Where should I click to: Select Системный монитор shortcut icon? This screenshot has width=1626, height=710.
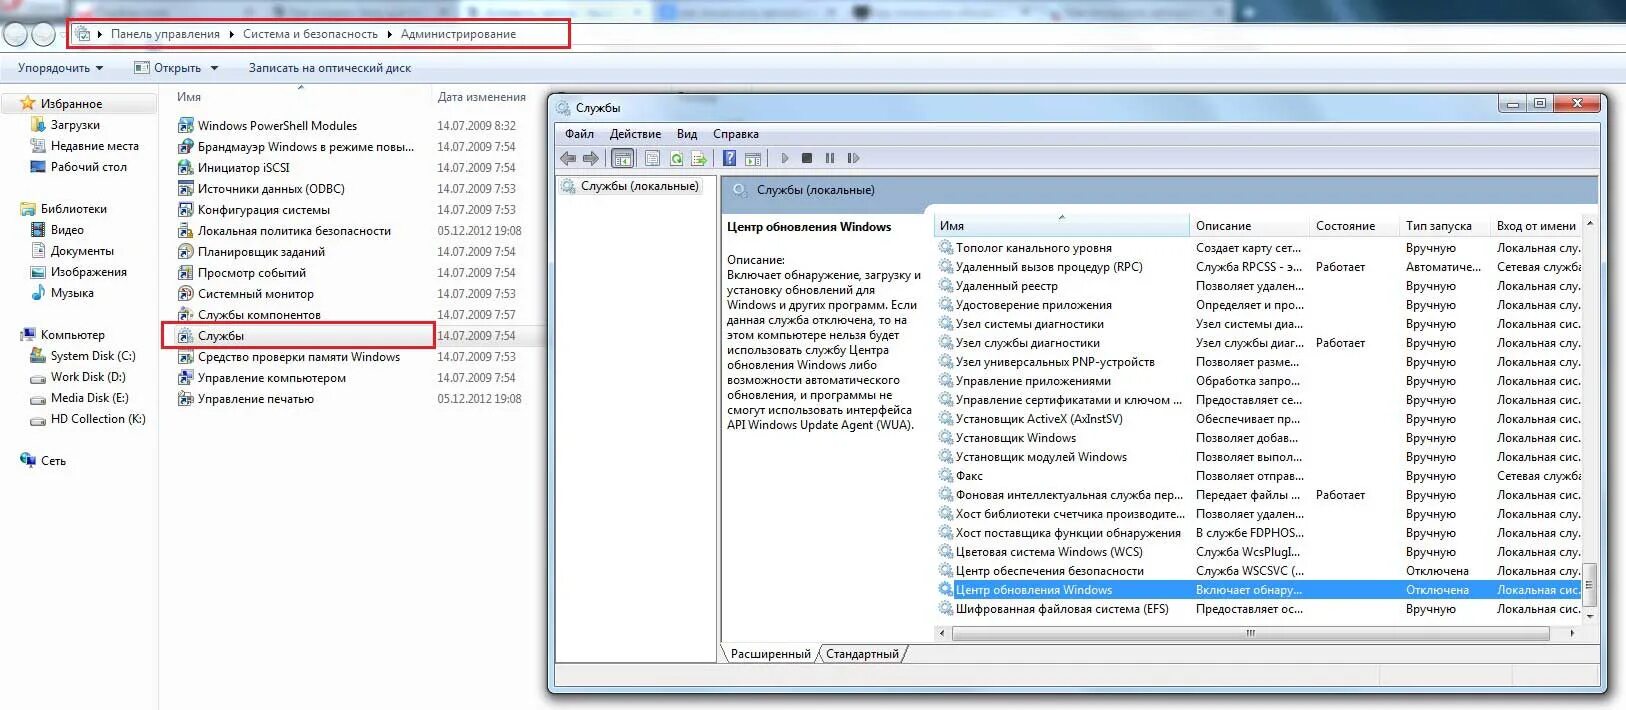click(x=185, y=294)
